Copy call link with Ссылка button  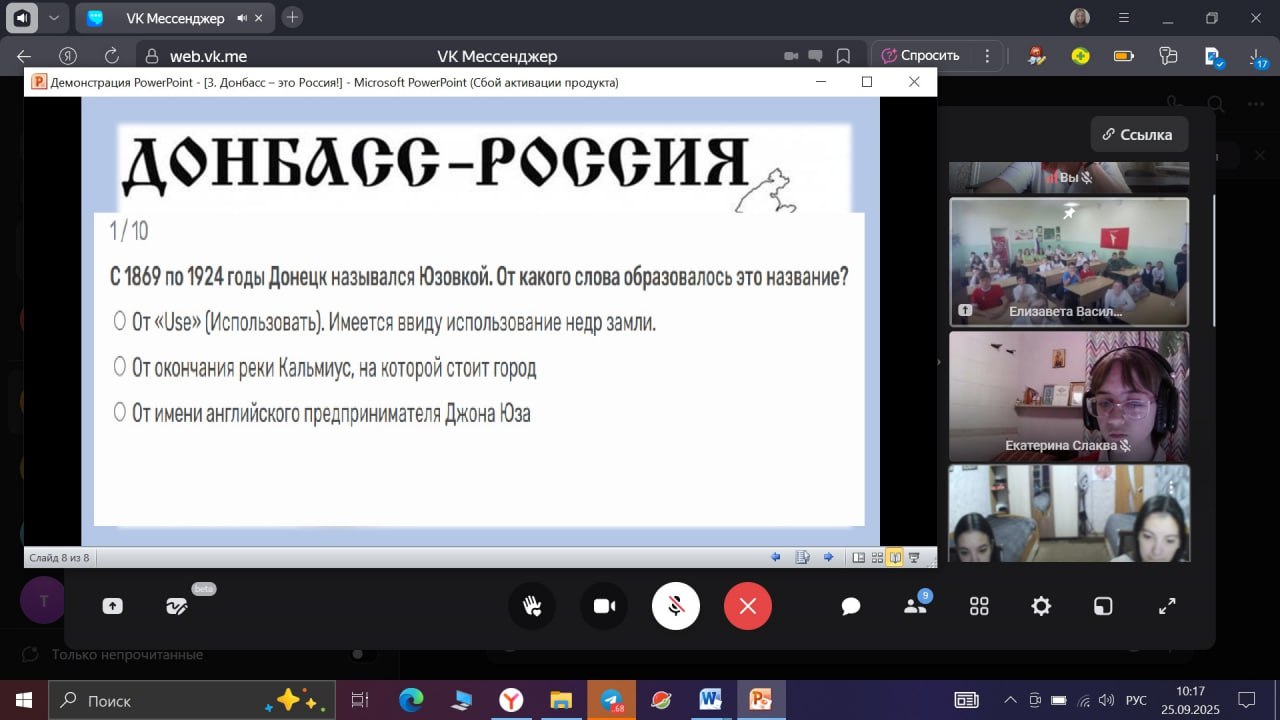1139,134
